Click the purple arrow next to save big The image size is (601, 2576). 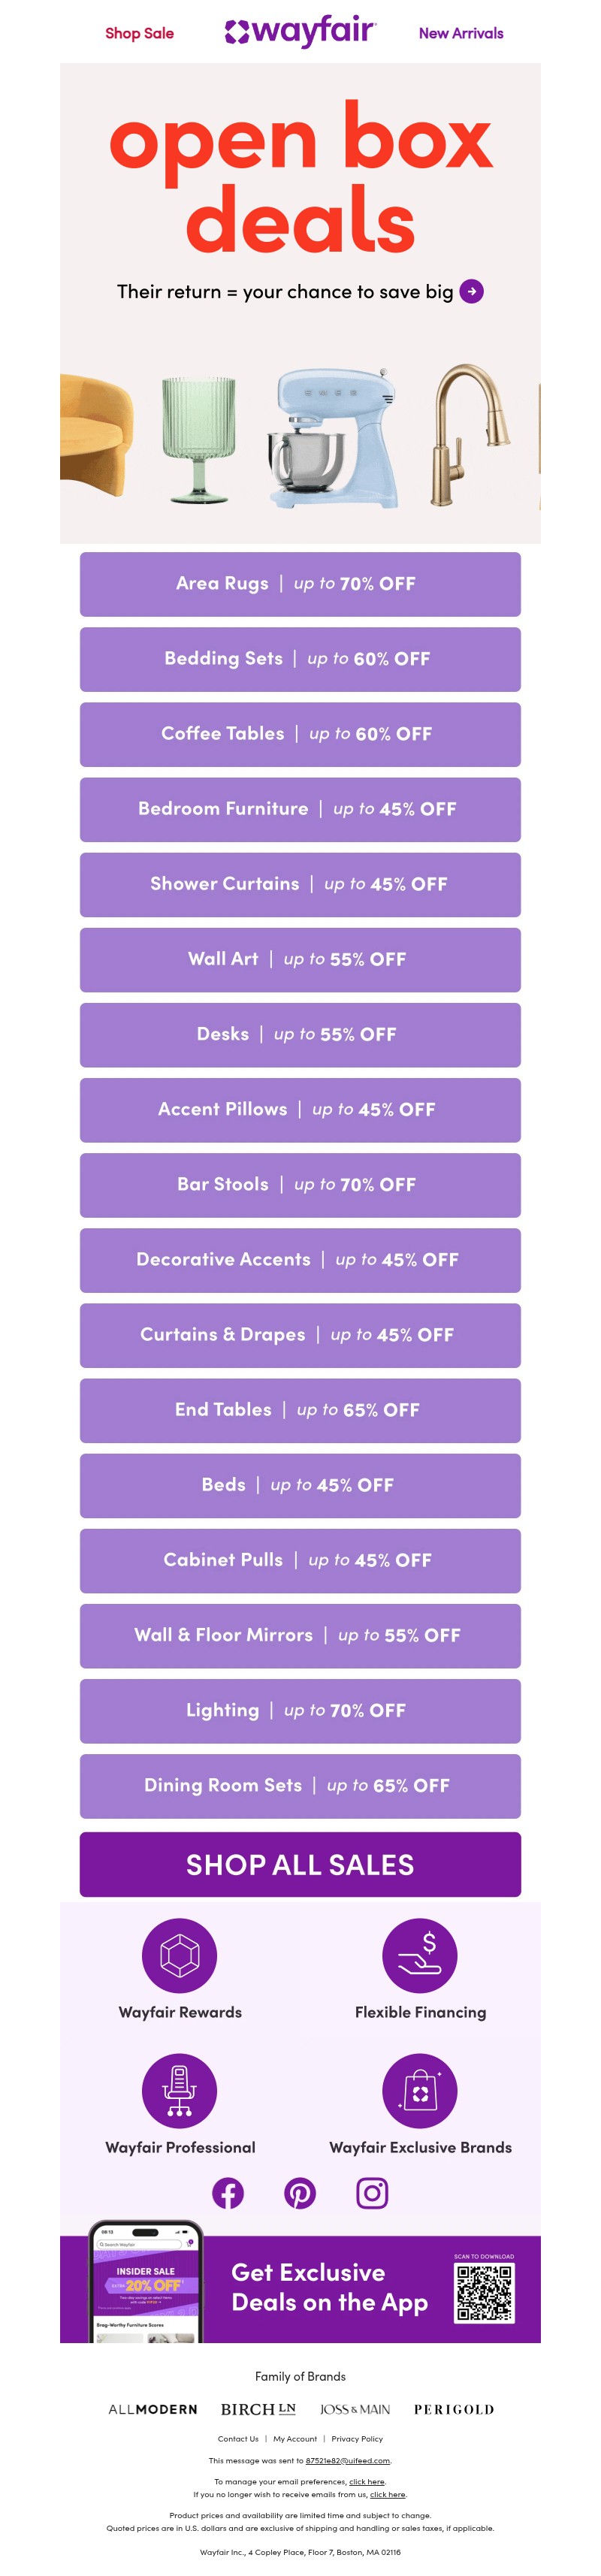(x=470, y=292)
